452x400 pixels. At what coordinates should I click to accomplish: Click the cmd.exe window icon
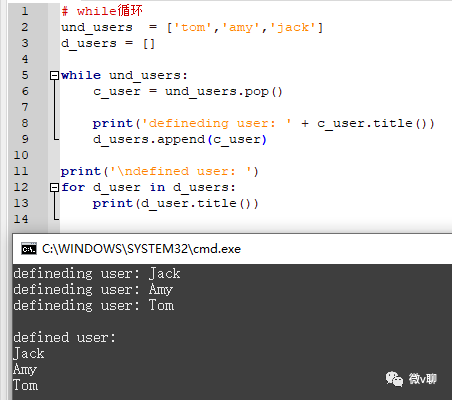(x=29, y=249)
